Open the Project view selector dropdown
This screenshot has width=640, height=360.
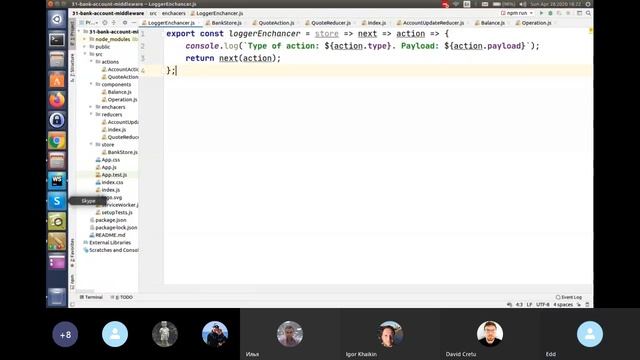tap(89, 23)
